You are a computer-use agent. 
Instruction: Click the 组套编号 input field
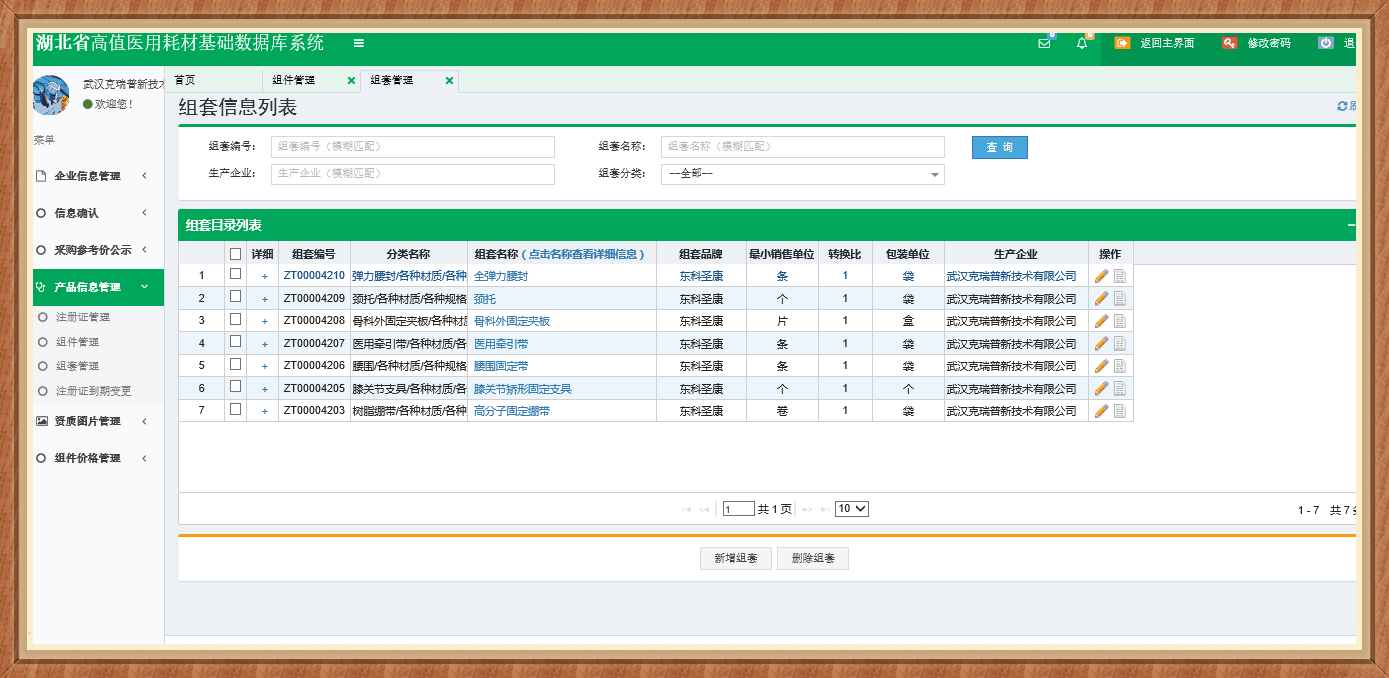coord(412,147)
